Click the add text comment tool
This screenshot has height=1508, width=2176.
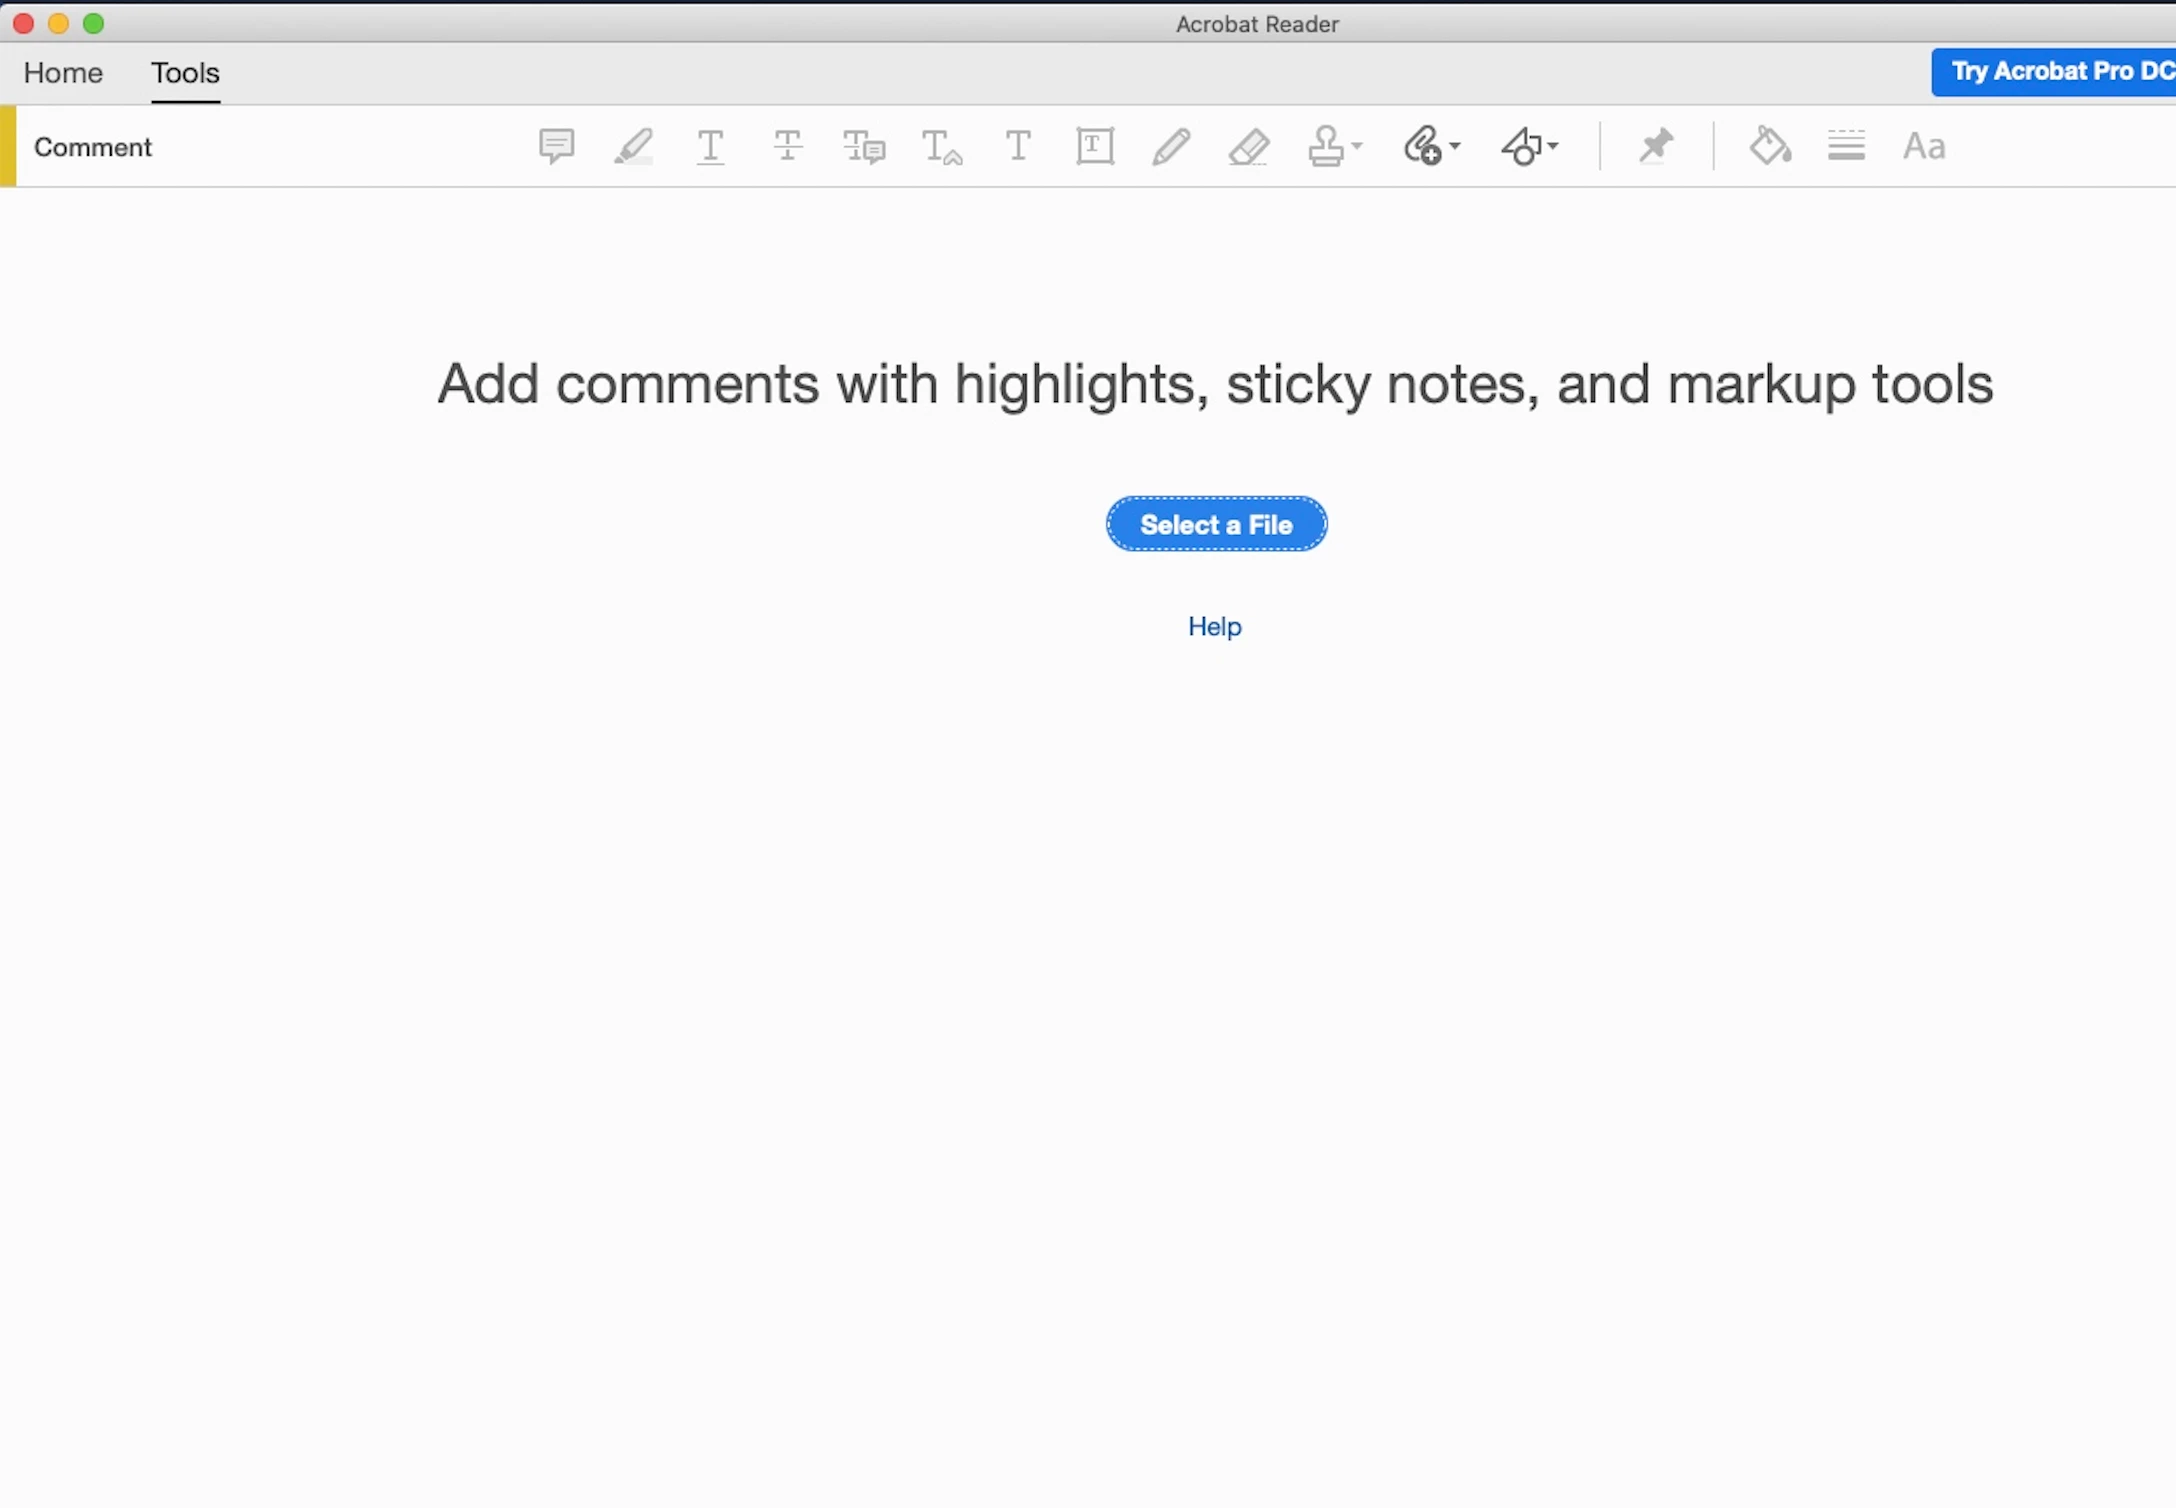(x=1018, y=146)
